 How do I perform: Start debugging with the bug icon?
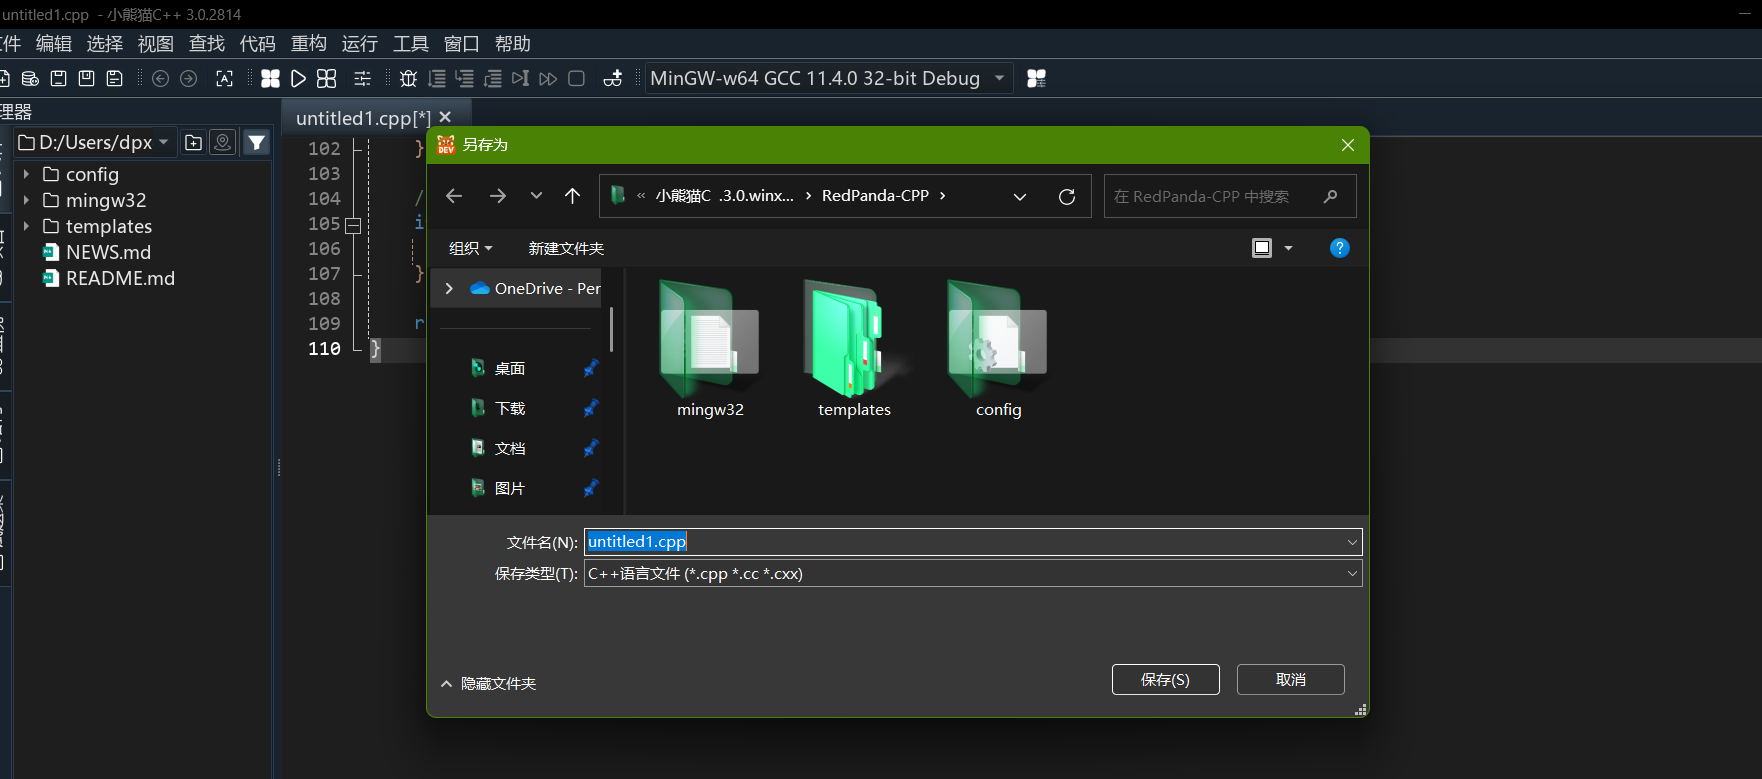[408, 78]
